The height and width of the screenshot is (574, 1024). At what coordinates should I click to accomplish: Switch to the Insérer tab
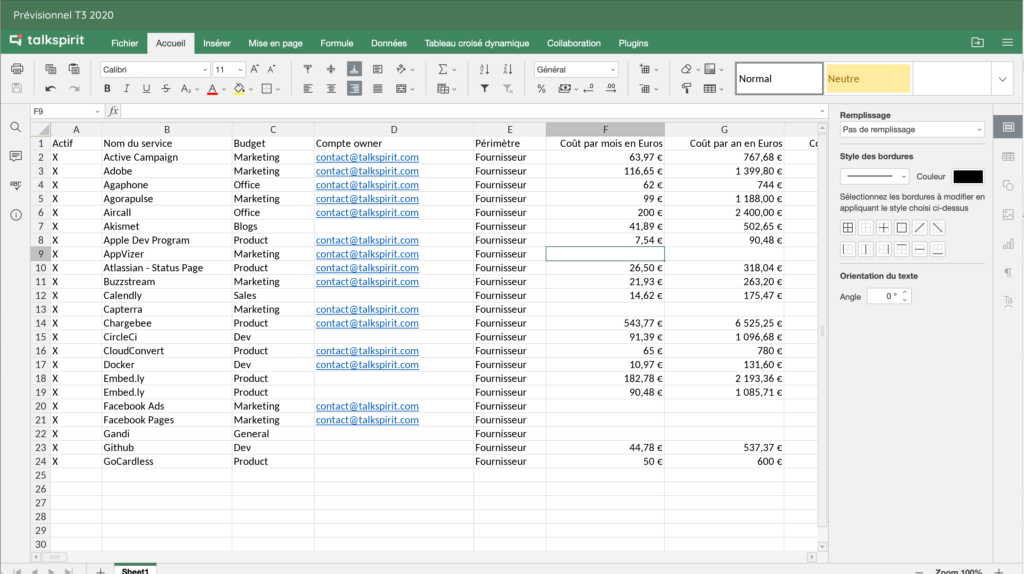click(216, 43)
